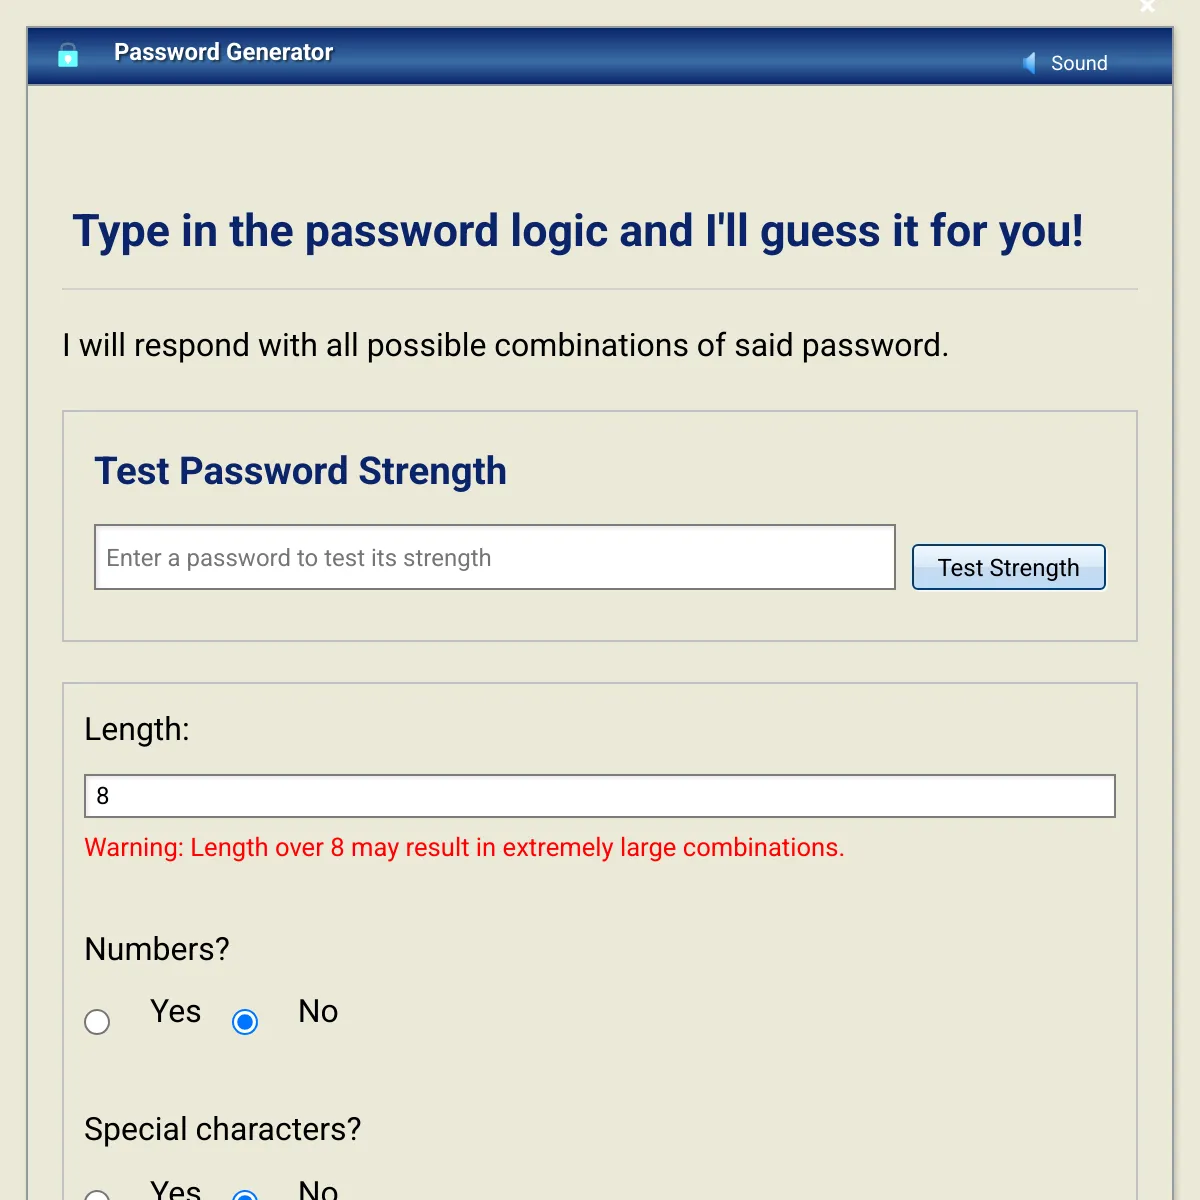Close the dialog with the X
This screenshot has height=1200, width=1200.
click(x=1147, y=7)
